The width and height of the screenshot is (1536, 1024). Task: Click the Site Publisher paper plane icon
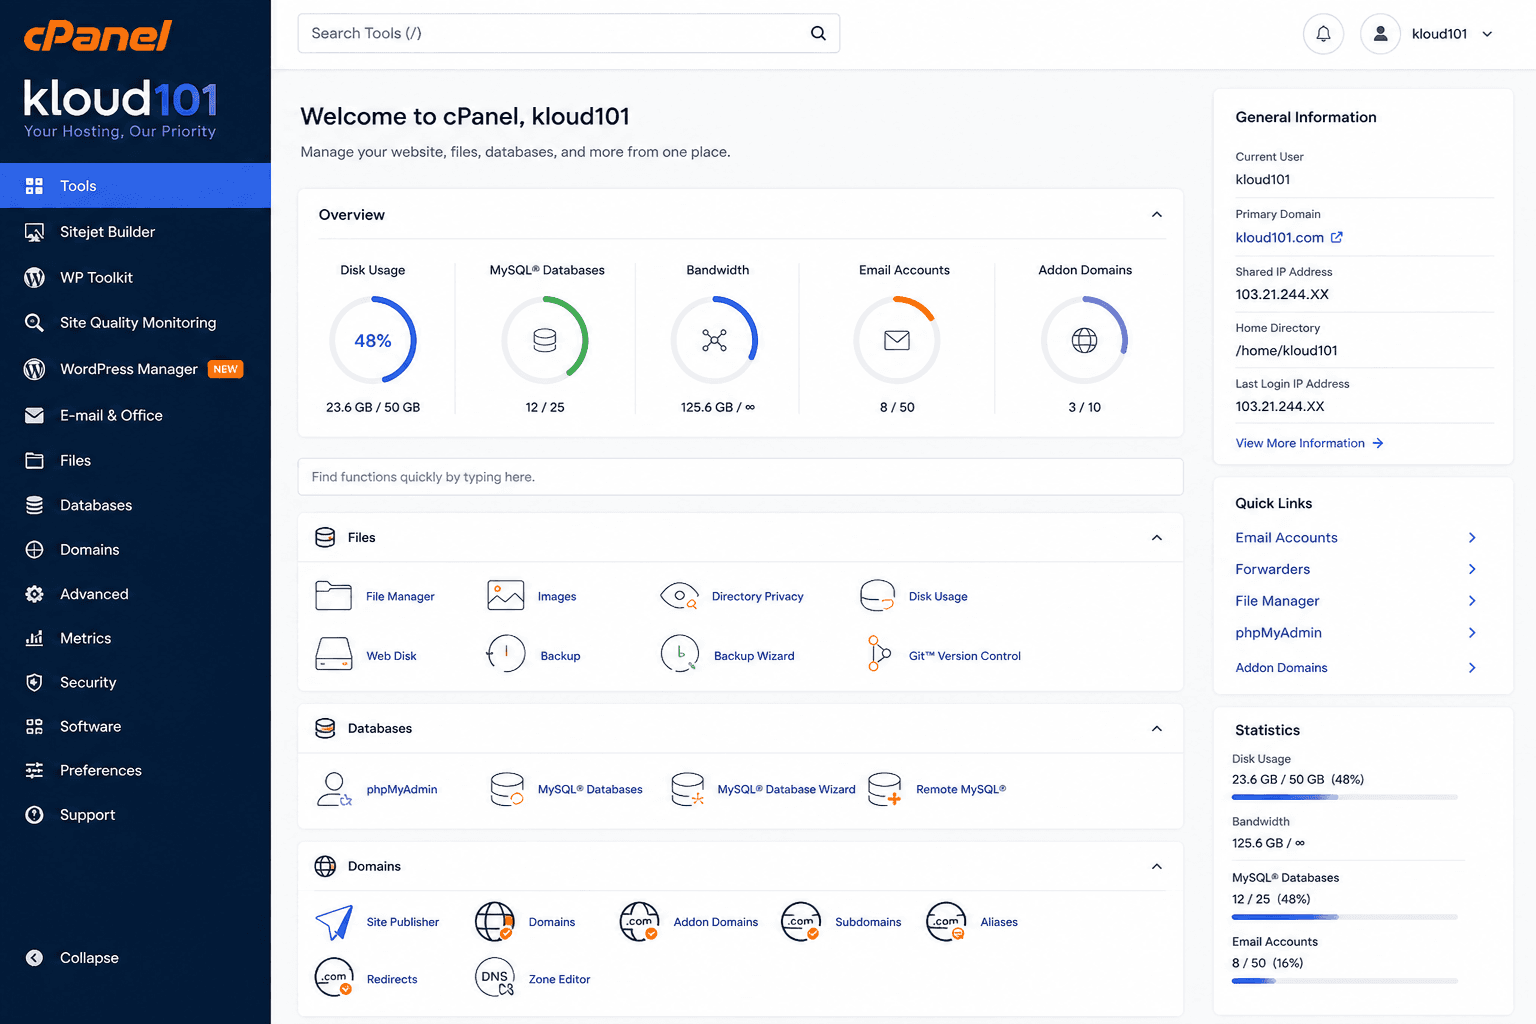[x=334, y=922]
